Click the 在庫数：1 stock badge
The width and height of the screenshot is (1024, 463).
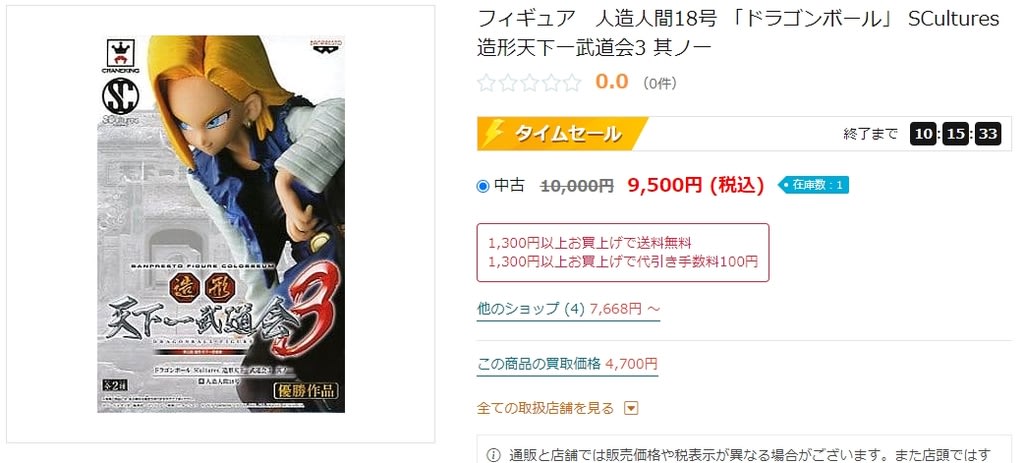[814, 185]
